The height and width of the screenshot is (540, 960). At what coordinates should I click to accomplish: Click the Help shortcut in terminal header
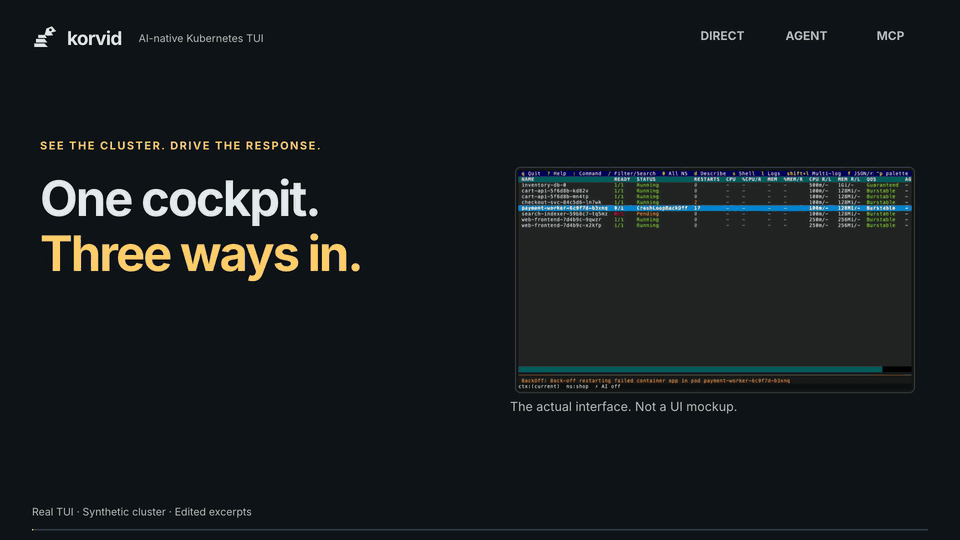pyautogui.click(x=557, y=173)
